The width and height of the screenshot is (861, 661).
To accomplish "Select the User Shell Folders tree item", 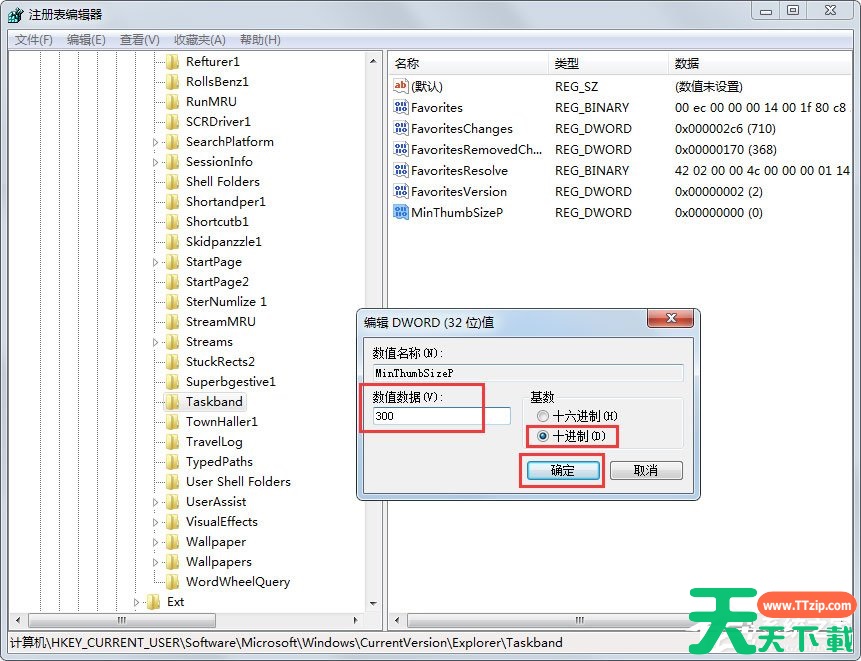I will tap(238, 482).
